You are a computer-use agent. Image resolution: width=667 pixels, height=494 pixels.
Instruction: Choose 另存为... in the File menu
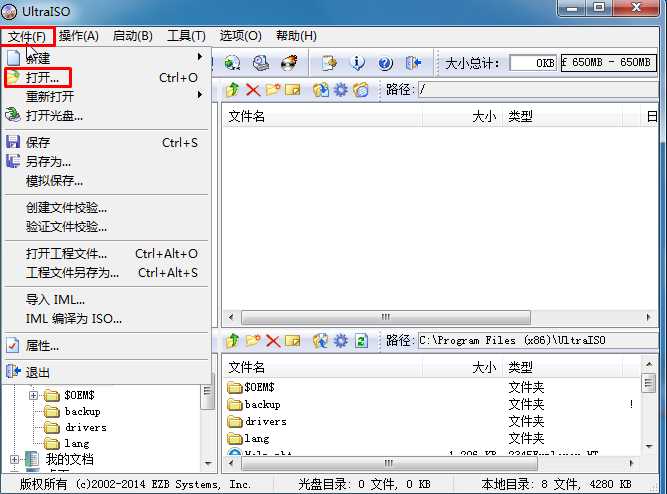[x=48, y=162]
